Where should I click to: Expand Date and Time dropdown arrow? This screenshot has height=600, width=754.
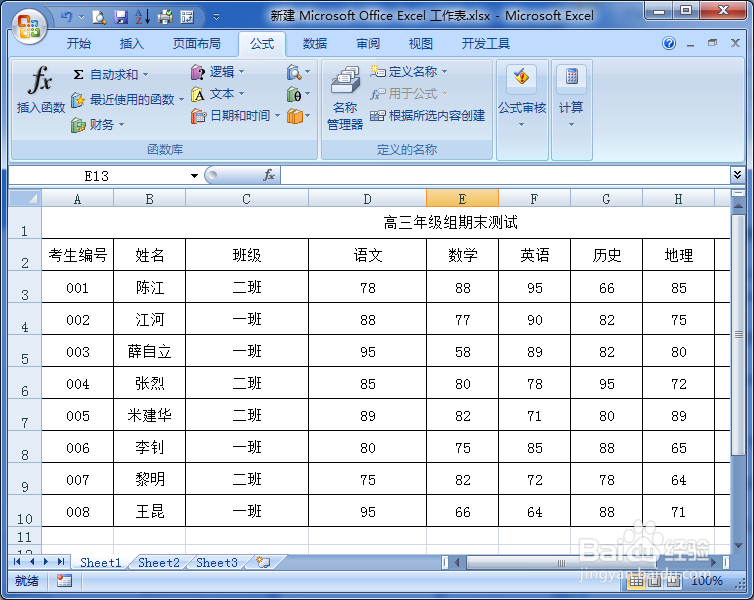tap(277, 116)
